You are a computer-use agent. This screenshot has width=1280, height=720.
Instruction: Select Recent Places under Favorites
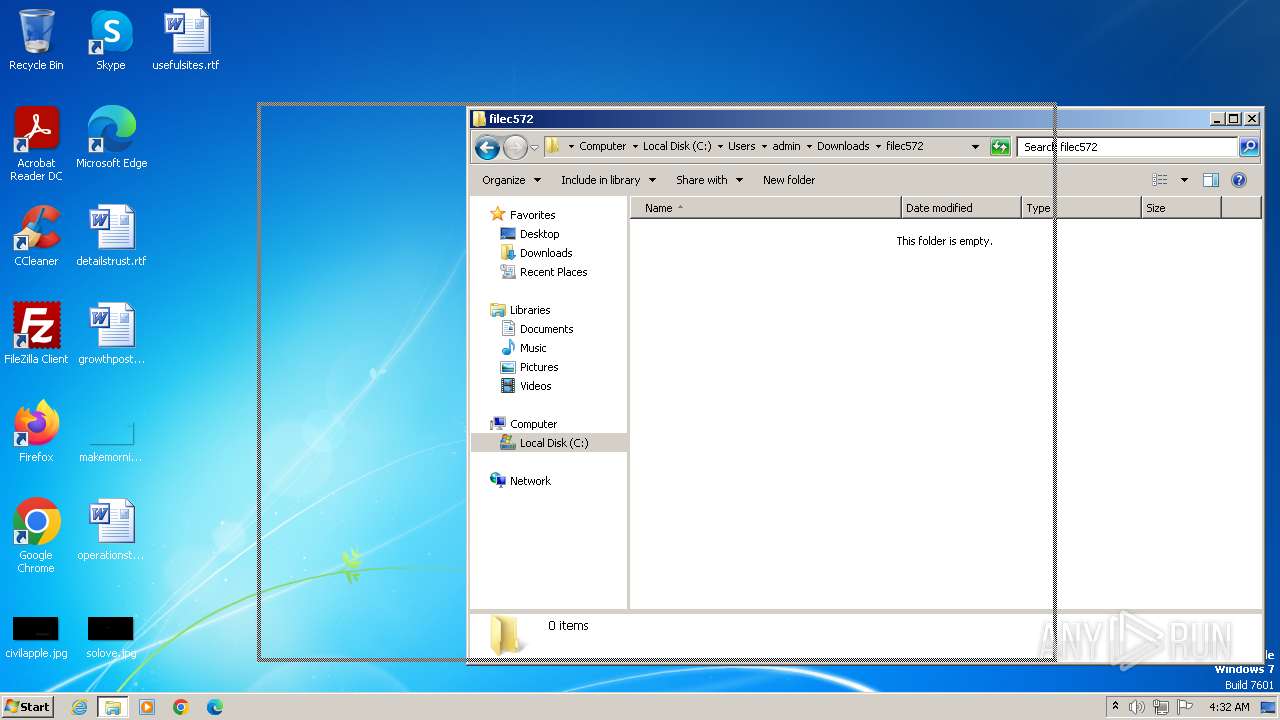click(x=553, y=272)
